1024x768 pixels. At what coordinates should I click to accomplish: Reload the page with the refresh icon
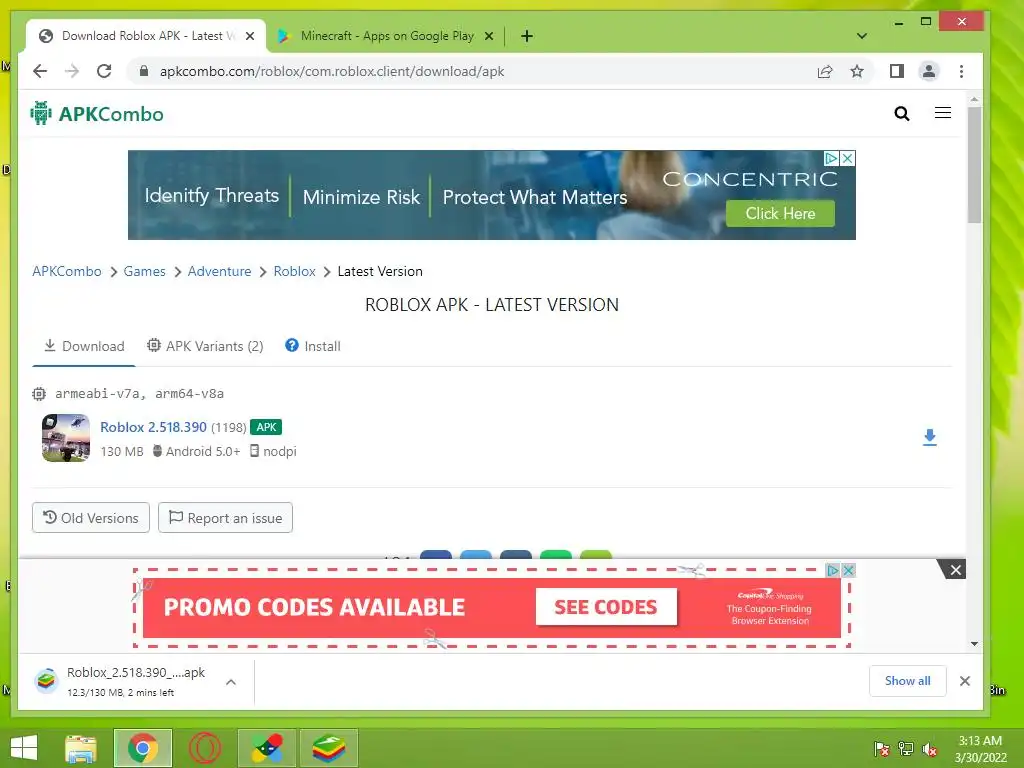104,71
